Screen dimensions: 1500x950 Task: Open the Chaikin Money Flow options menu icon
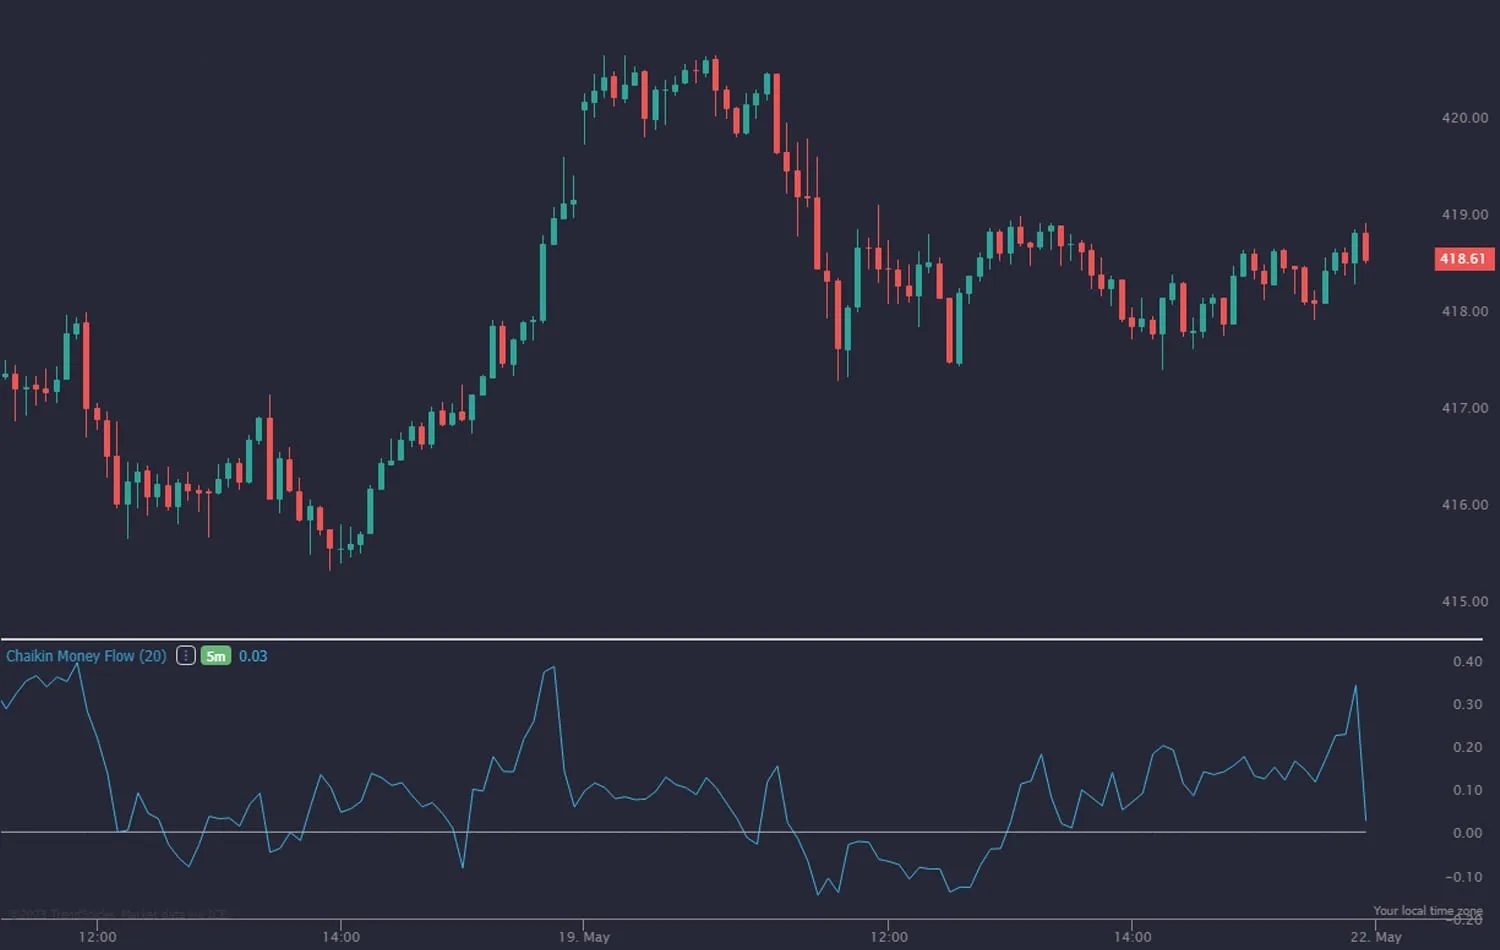click(x=185, y=656)
